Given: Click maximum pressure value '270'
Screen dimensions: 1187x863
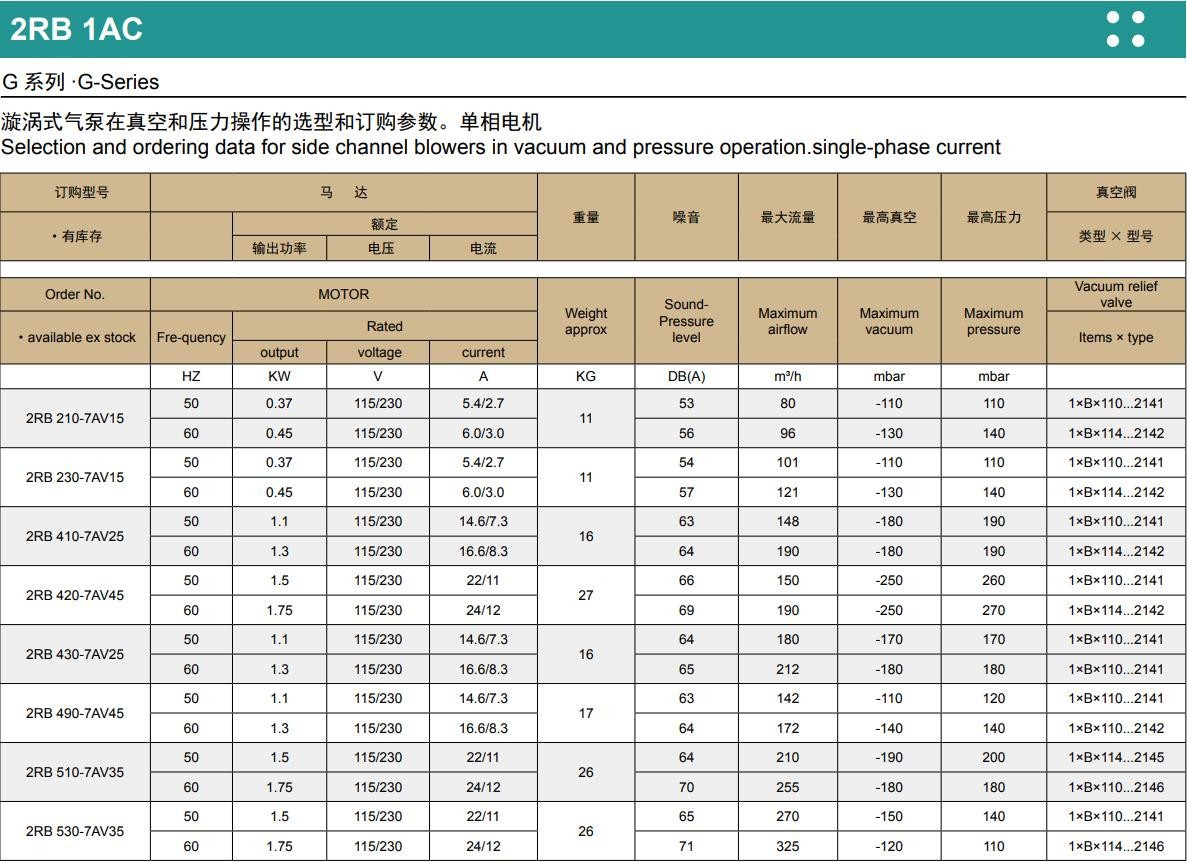Looking at the screenshot, I should click(x=993, y=610).
